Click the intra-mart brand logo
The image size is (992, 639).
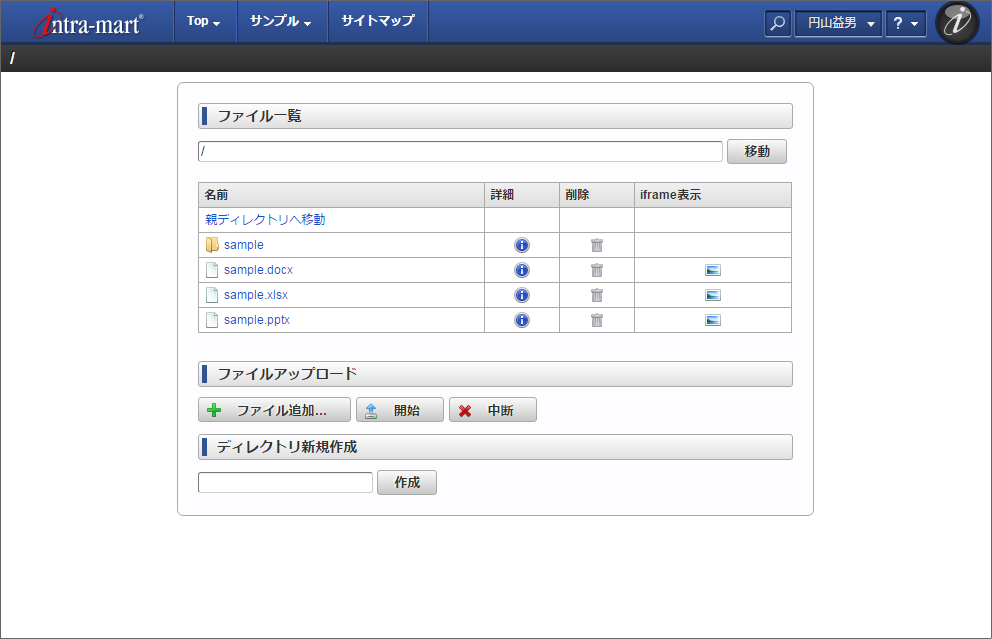pos(89,23)
